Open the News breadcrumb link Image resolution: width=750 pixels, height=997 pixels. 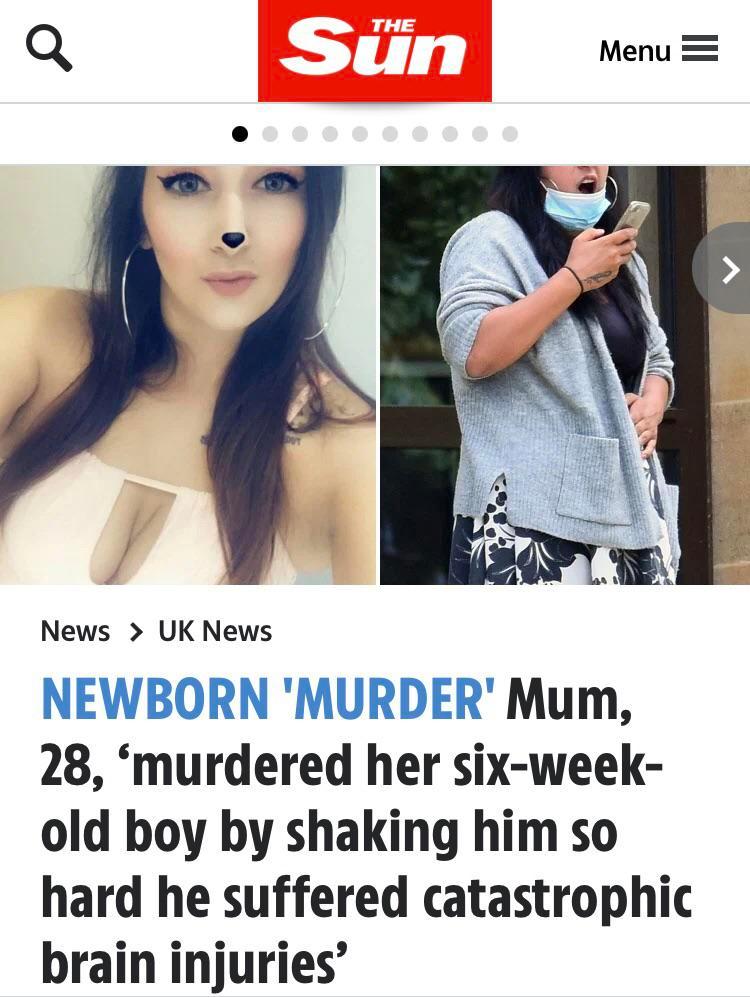point(75,631)
